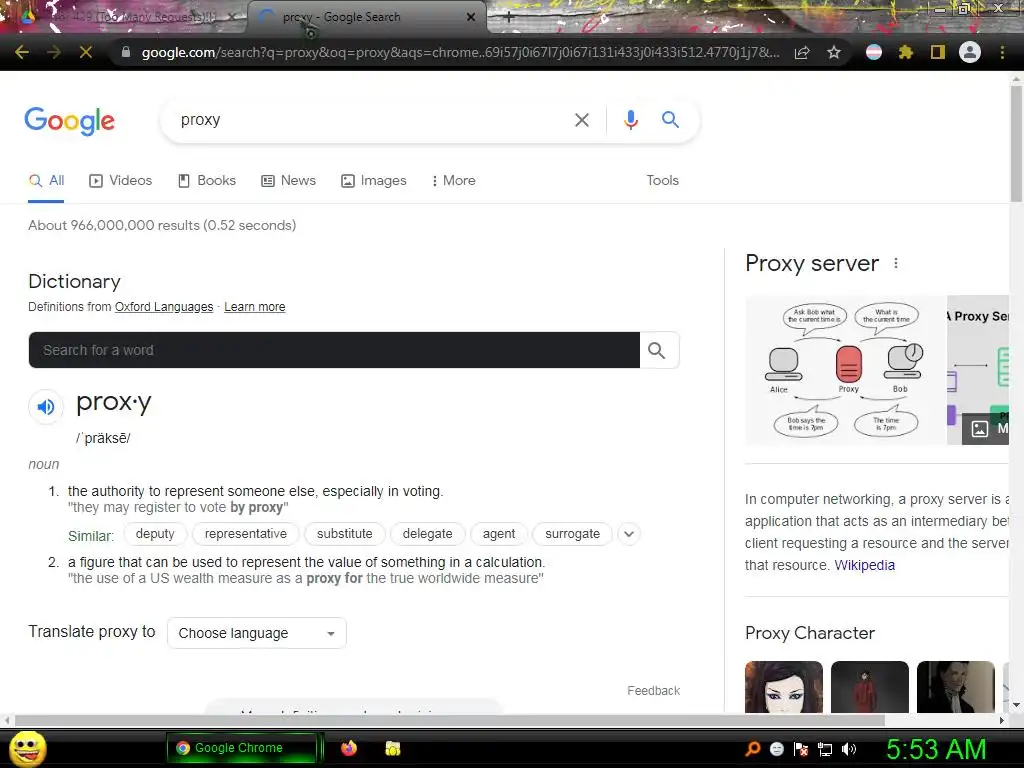Select the similar word surrogate
This screenshot has height=768, width=1024.
[573, 534]
